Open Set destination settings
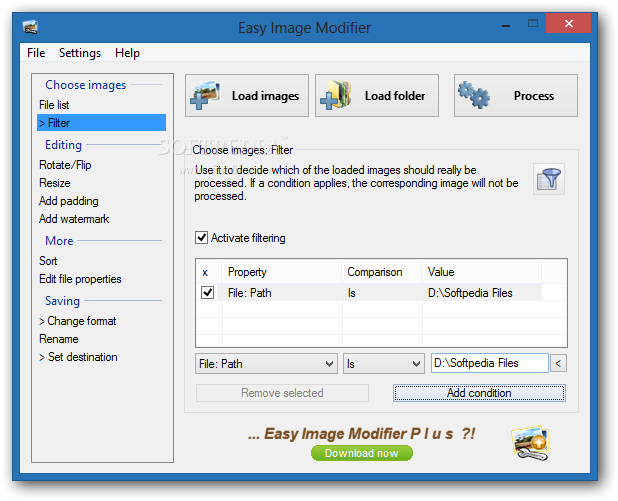Image resolution: width=618 pixels, height=501 pixels. 78,357
